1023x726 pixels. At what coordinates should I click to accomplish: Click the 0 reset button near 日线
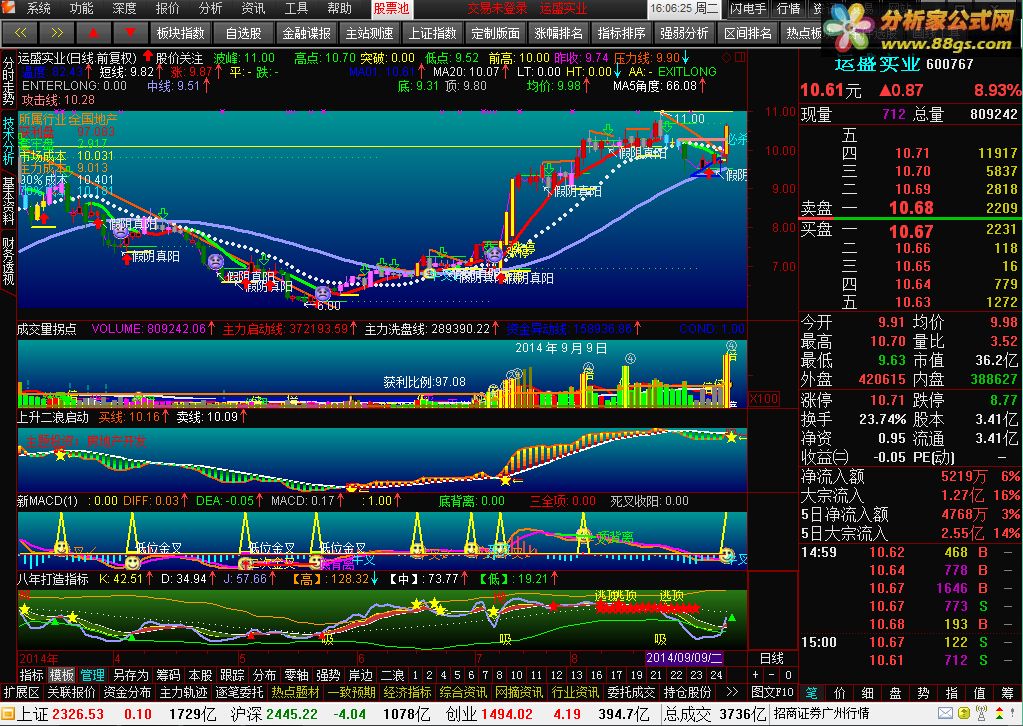[x=787, y=675]
